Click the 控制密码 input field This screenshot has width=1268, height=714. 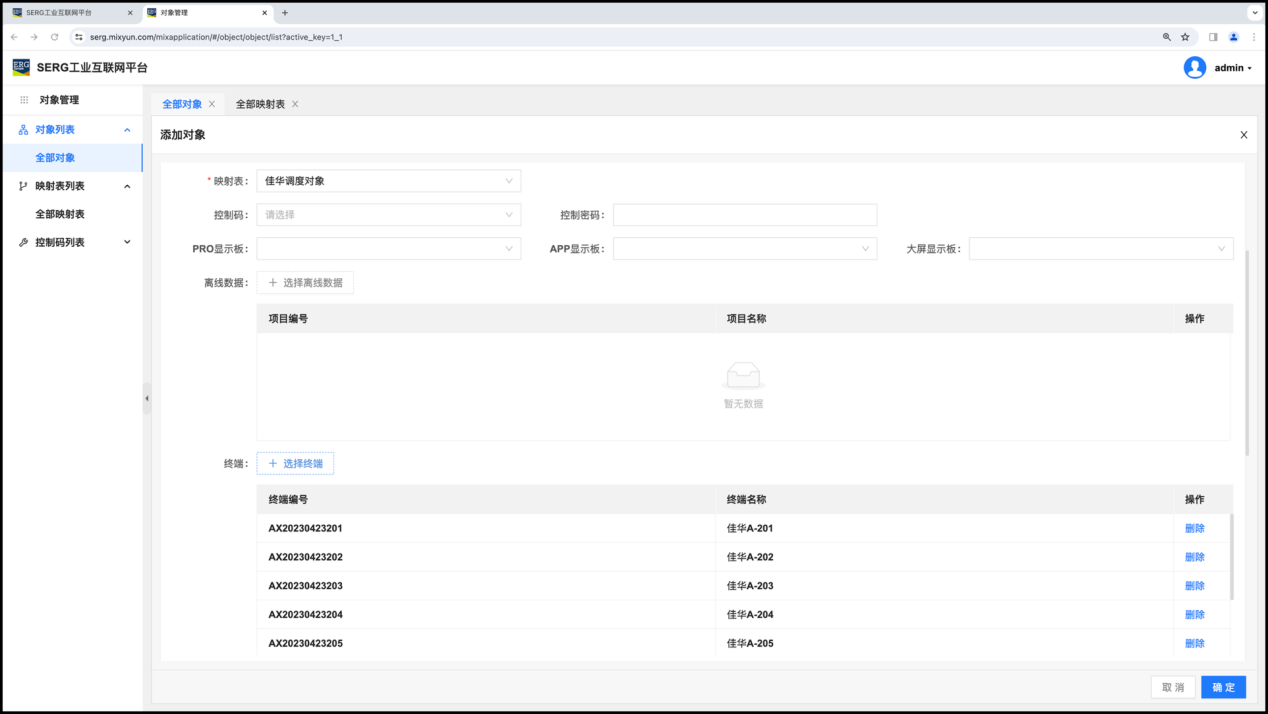(x=744, y=215)
